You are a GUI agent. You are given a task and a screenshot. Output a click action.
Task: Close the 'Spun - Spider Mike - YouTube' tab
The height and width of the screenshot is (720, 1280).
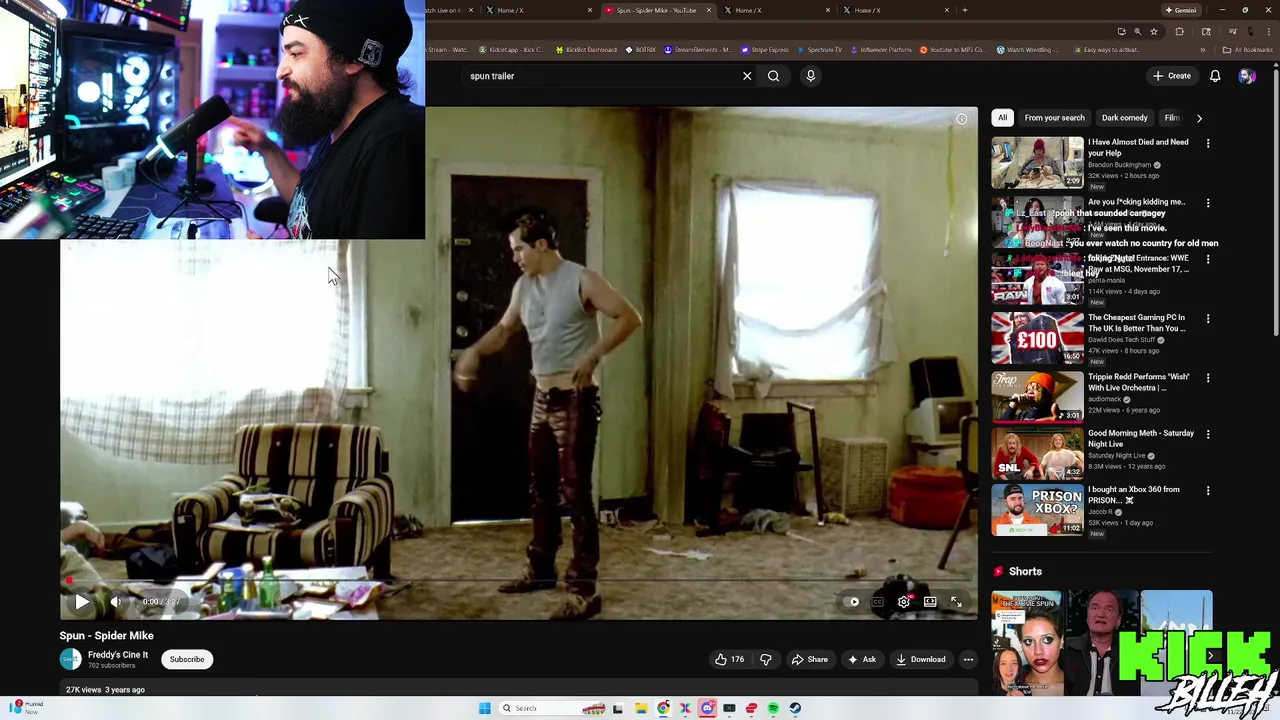click(x=709, y=10)
